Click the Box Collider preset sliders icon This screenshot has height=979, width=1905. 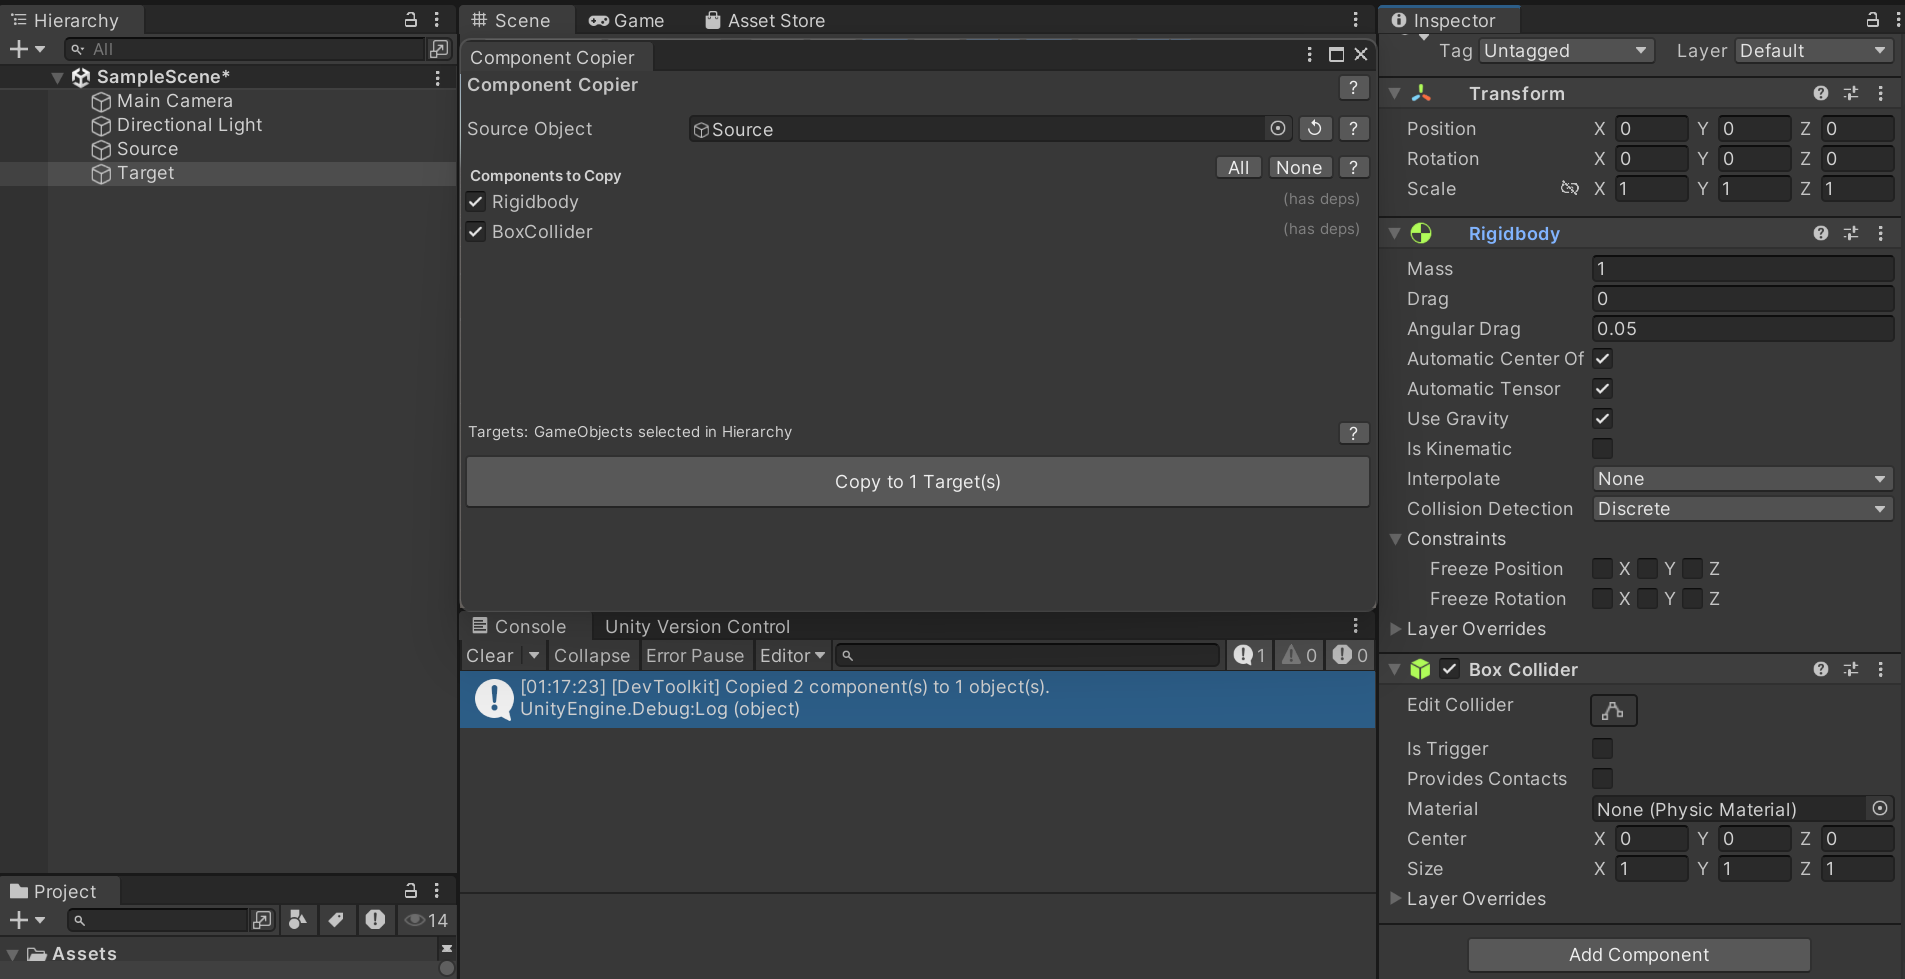click(x=1851, y=669)
